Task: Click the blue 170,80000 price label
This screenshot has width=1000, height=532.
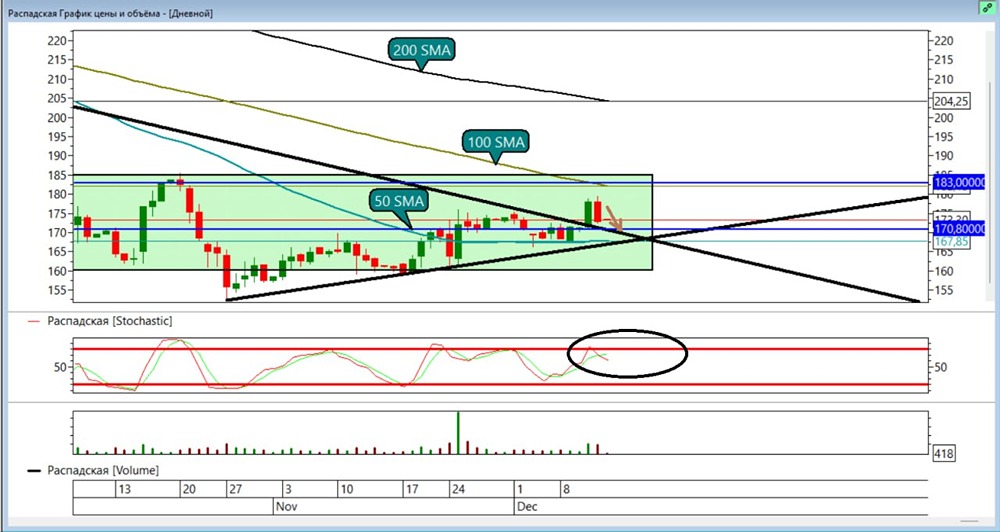Action: tap(959, 228)
